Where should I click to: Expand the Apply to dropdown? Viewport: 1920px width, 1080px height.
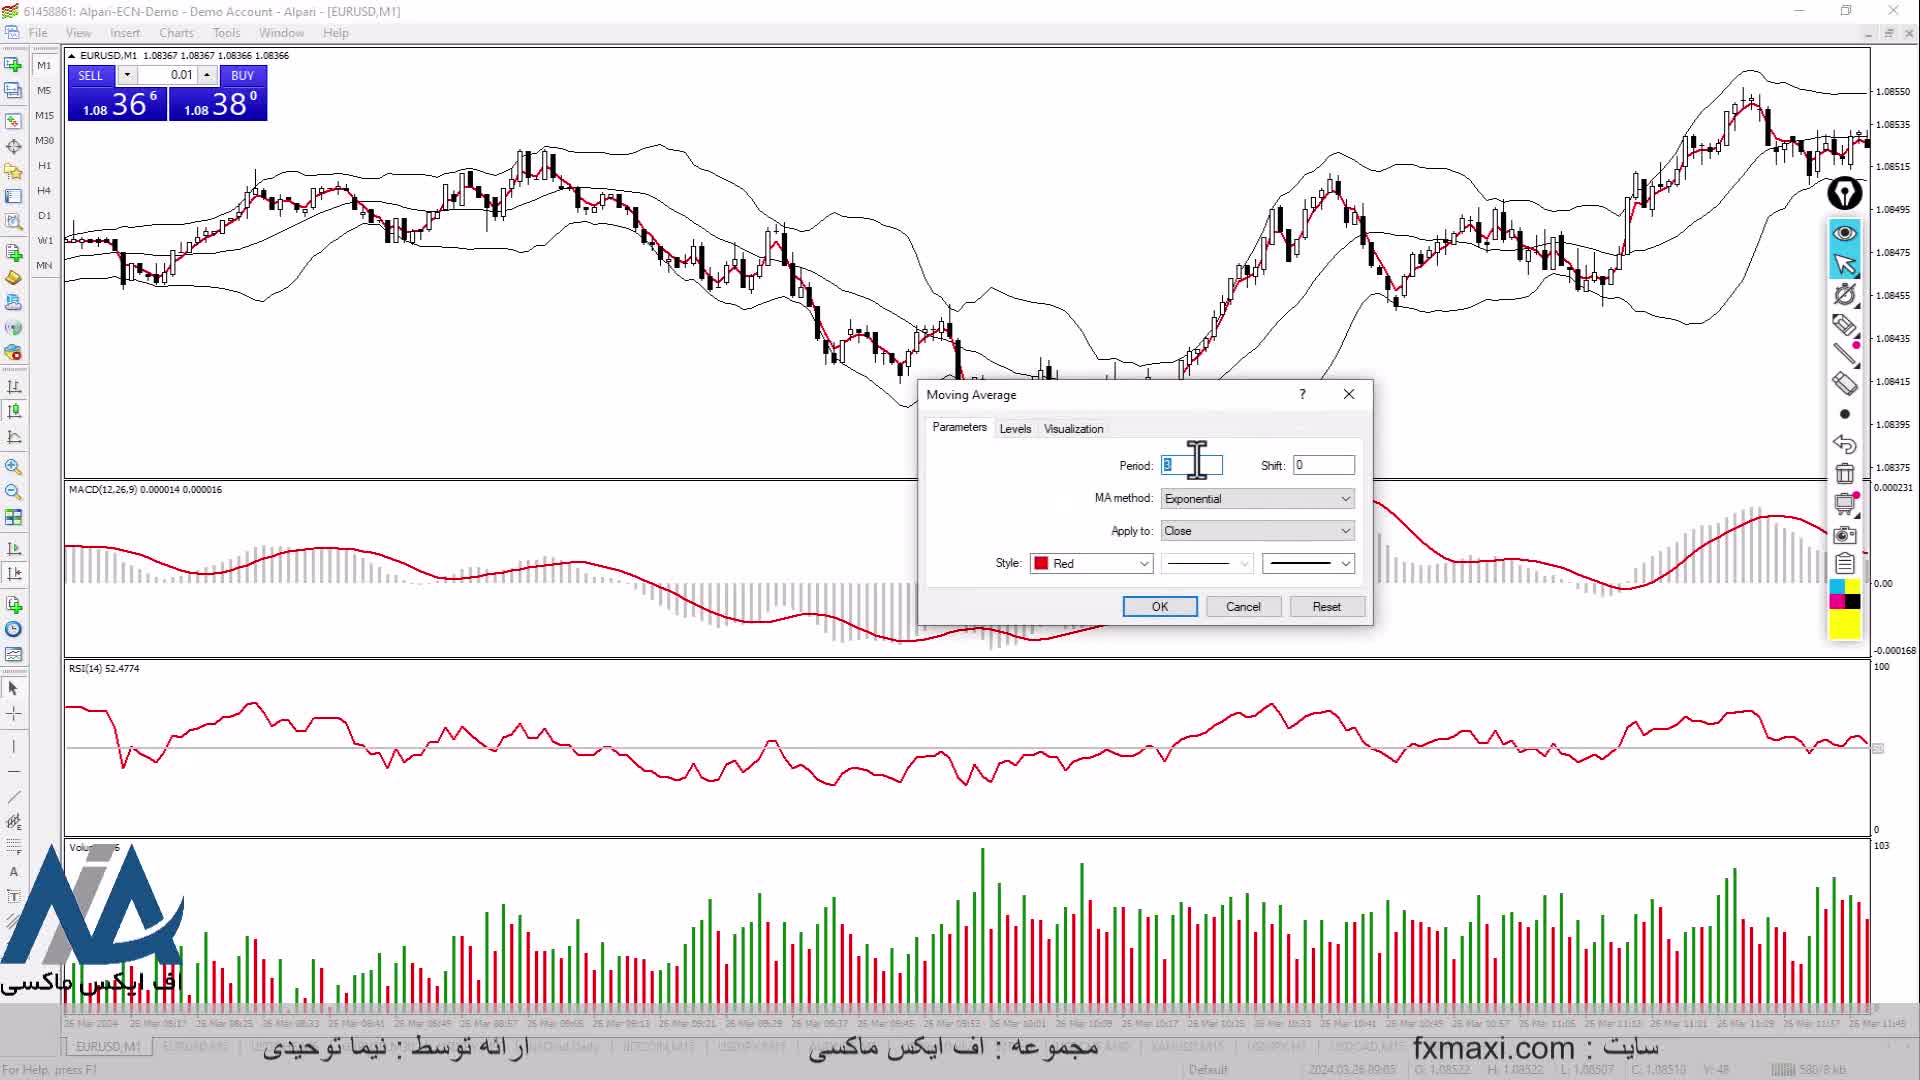pyautogui.click(x=1257, y=531)
